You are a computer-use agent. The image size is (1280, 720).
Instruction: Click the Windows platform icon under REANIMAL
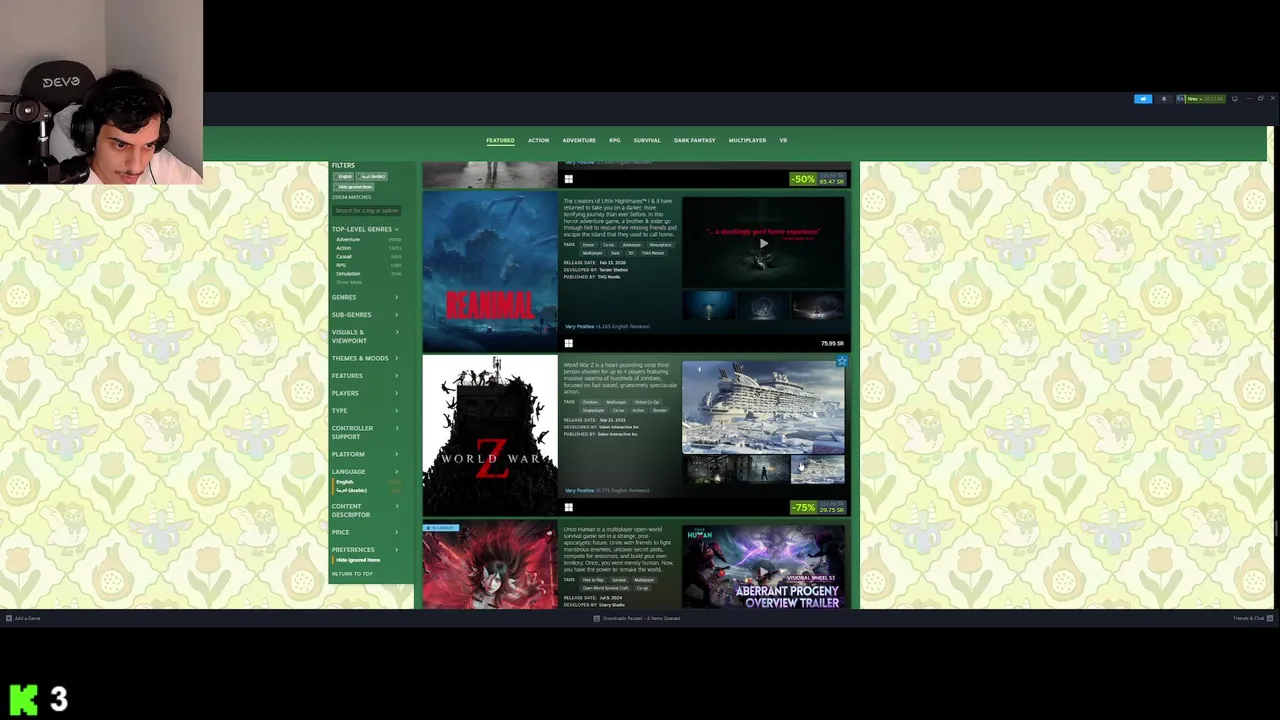click(568, 343)
